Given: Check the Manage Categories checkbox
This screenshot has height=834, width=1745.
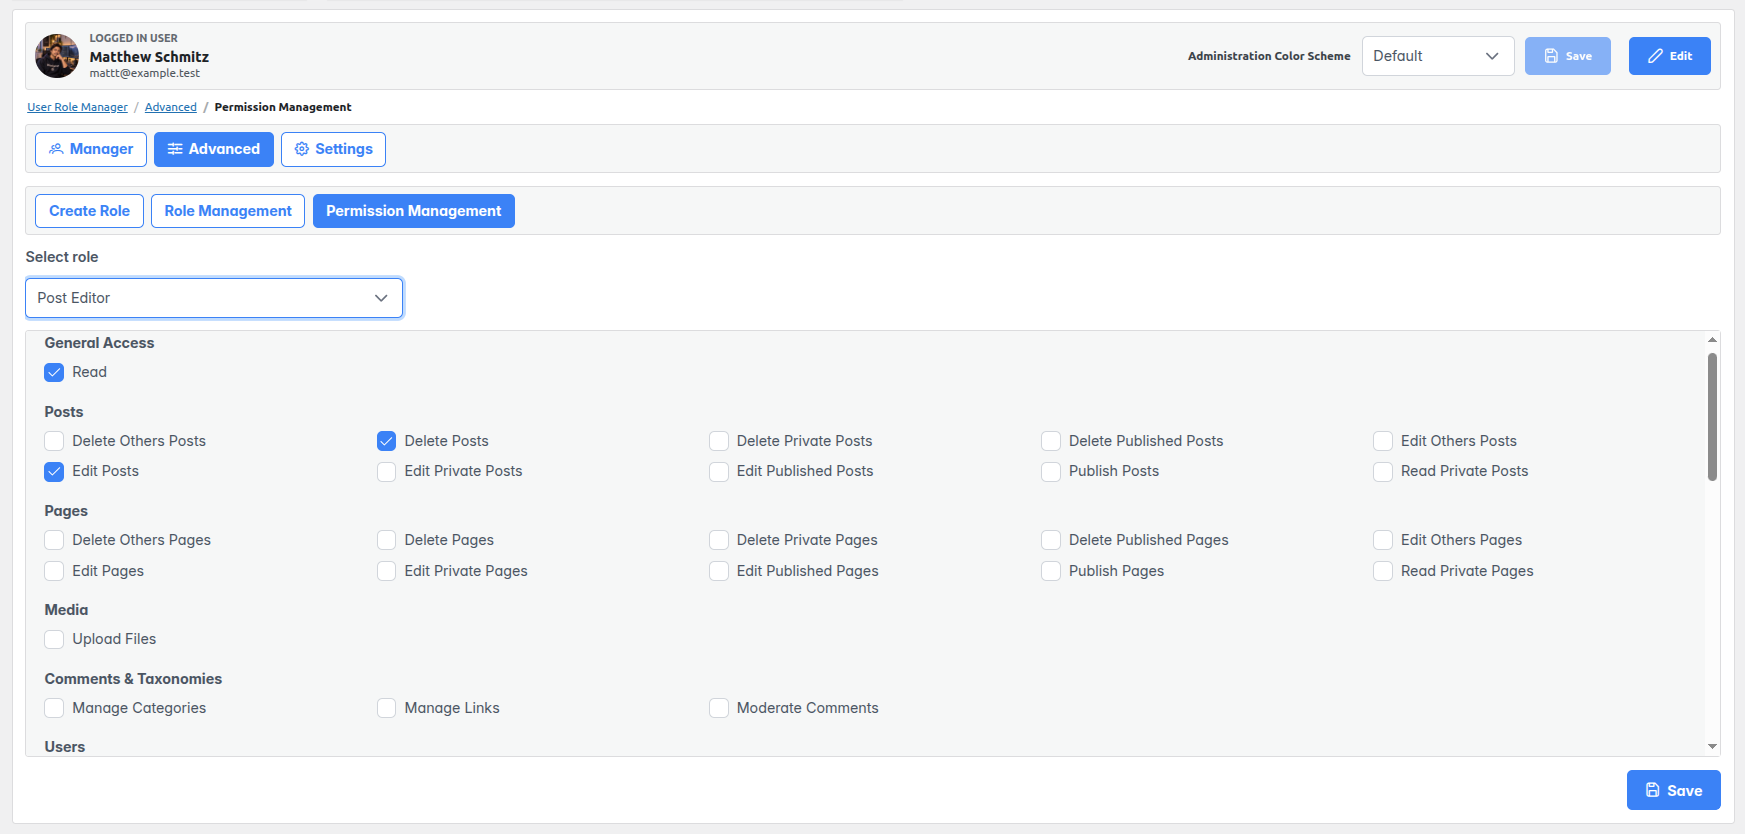Looking at the screenshot, I should click(x=54, y=708).
